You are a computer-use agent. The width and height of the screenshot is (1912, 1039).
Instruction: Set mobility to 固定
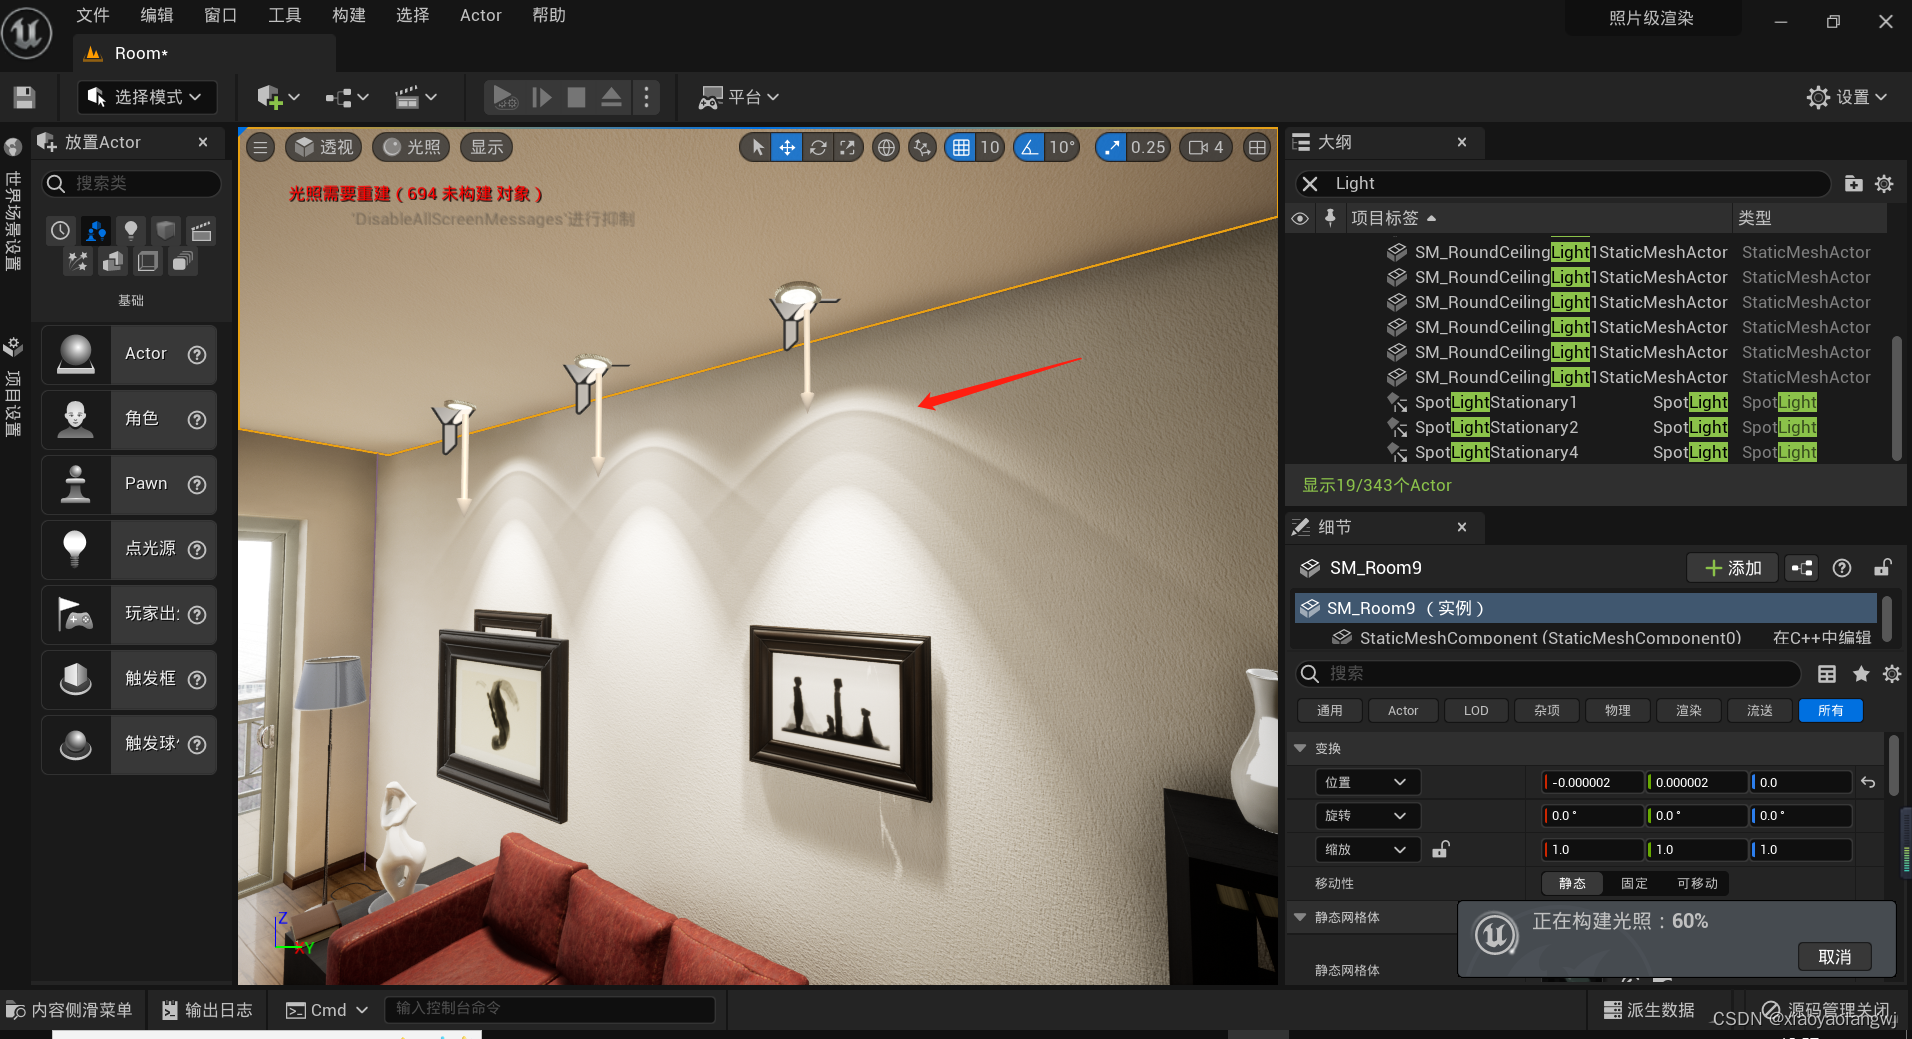[1634, 883]
